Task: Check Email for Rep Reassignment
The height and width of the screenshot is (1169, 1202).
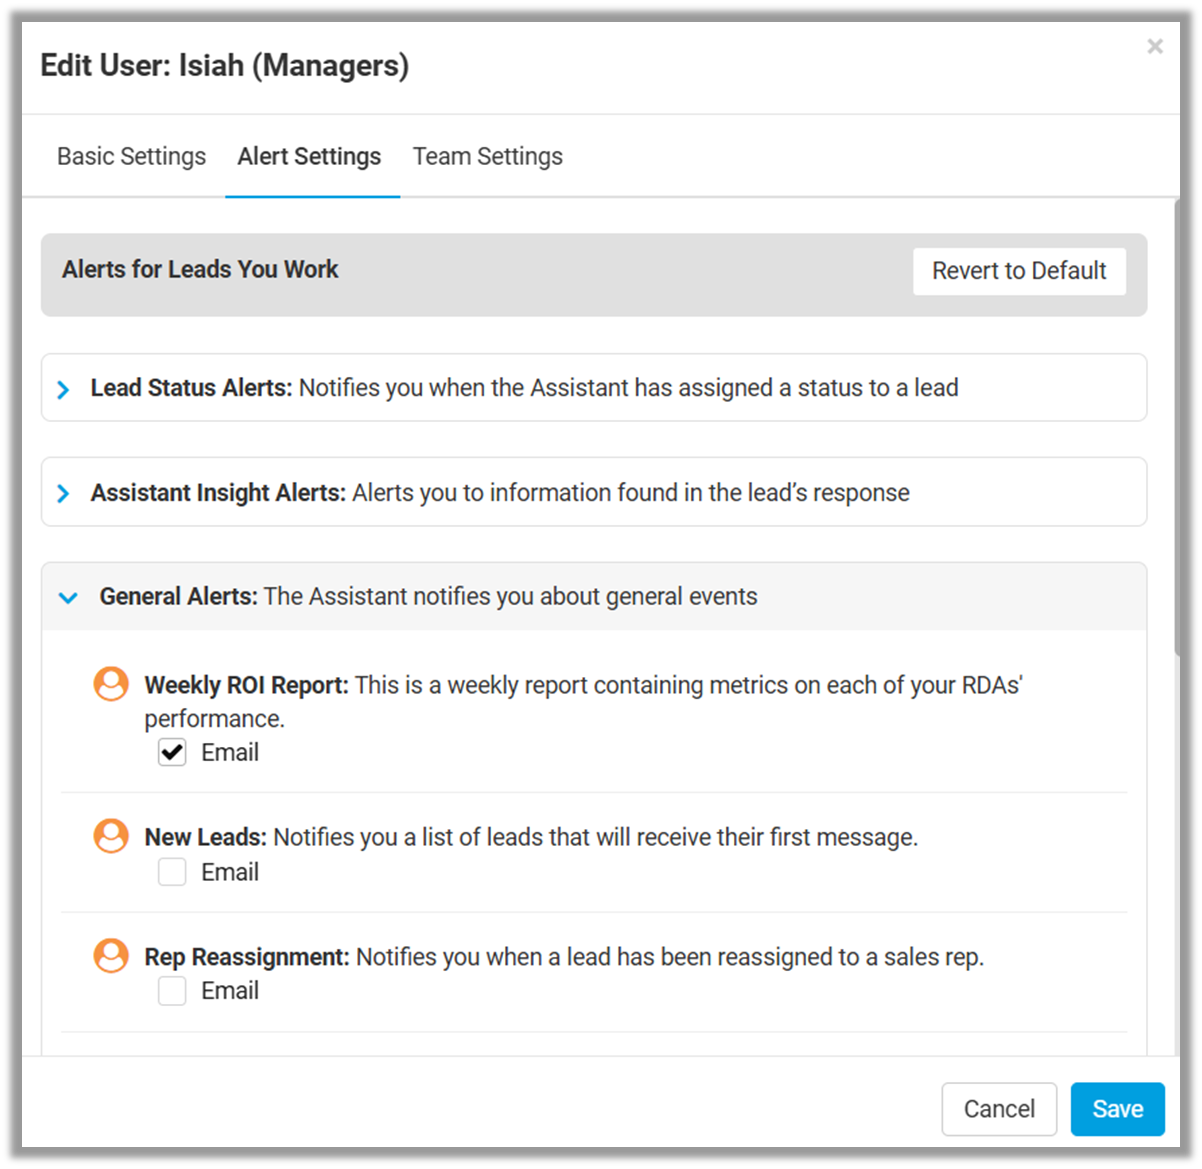Action: click(172, 991)
